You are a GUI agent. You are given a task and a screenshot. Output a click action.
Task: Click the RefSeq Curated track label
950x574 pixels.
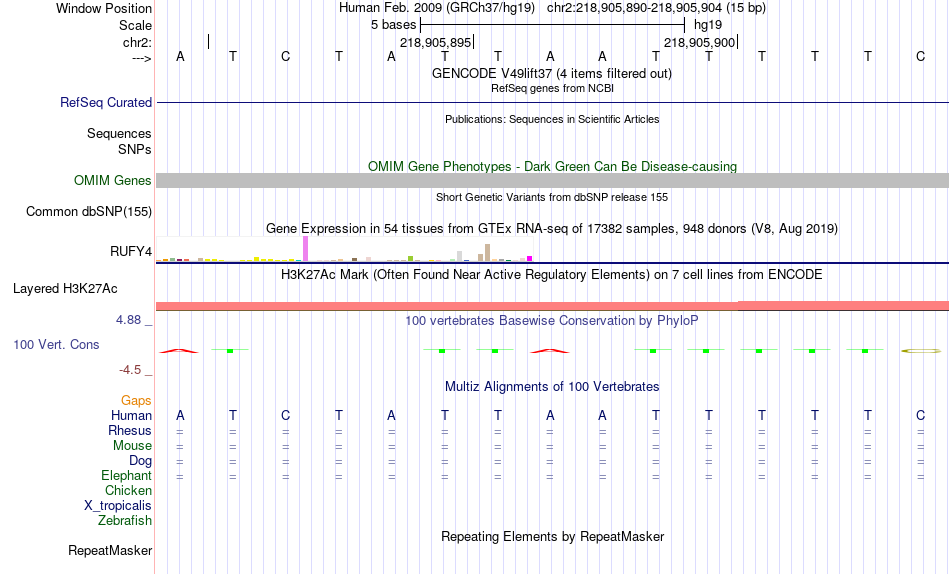(x=105, y=102)
